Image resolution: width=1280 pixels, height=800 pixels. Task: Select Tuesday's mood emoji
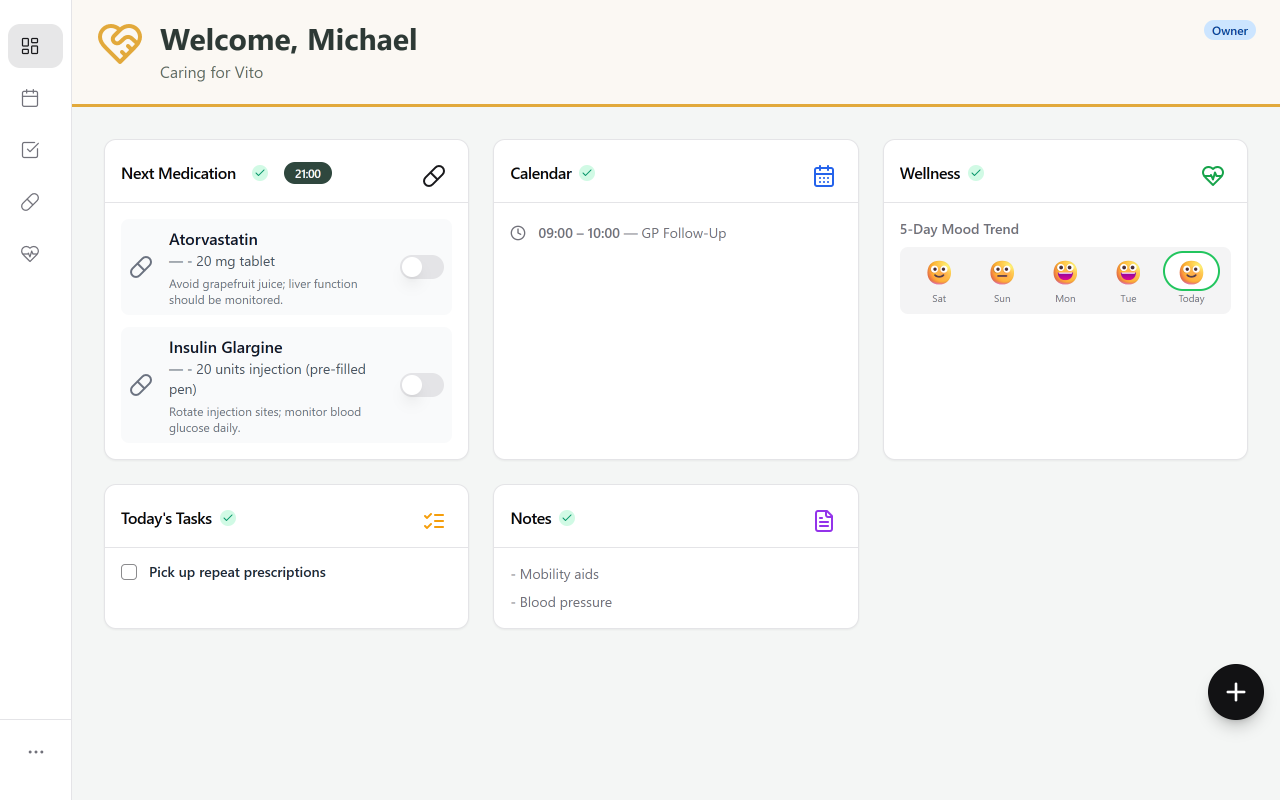tap(1128, 272)
